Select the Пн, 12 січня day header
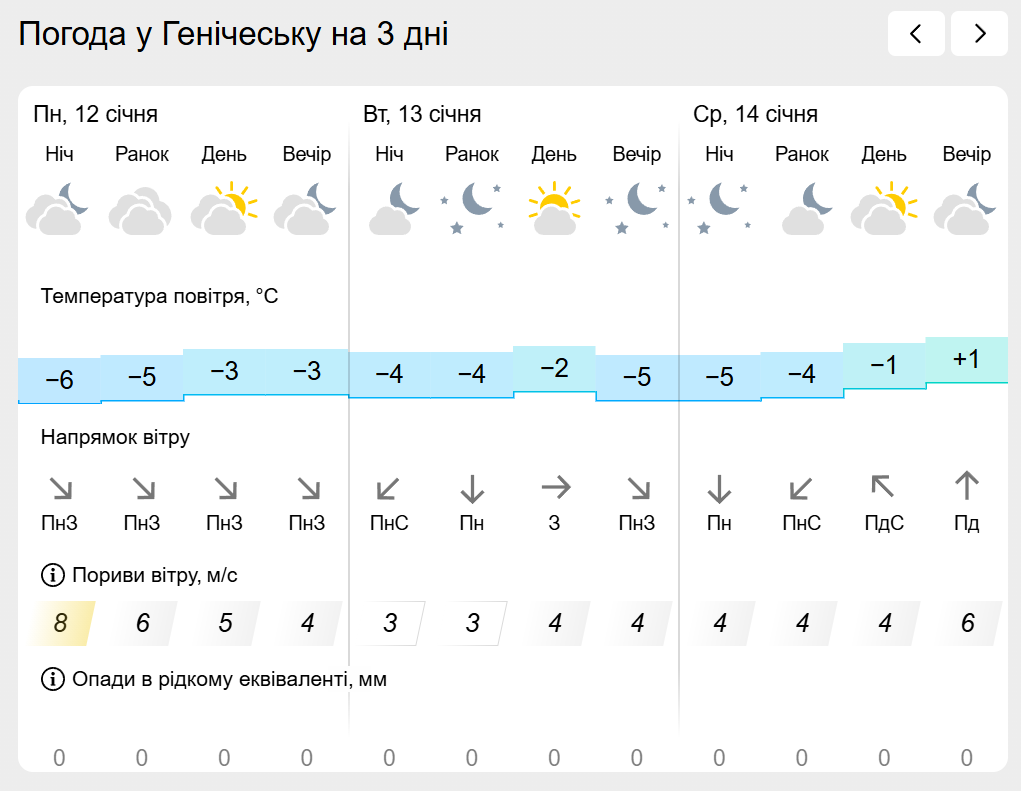Image resolution: width=1021 pixels, height=791 pixels. tap(95, 114)
